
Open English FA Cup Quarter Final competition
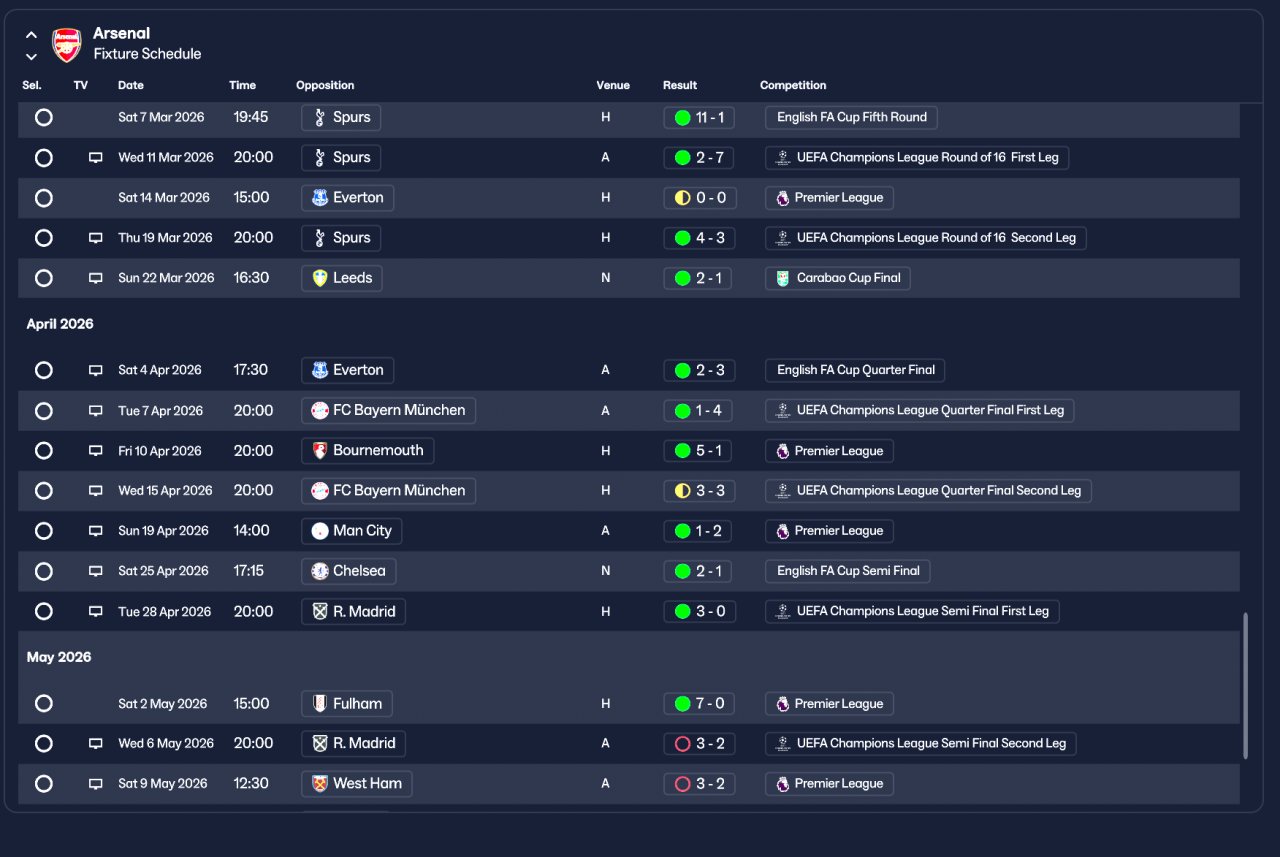[855, 370]
